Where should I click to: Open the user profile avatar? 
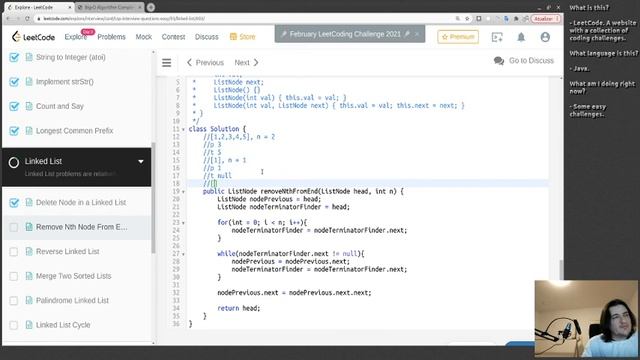pos(545,37)
